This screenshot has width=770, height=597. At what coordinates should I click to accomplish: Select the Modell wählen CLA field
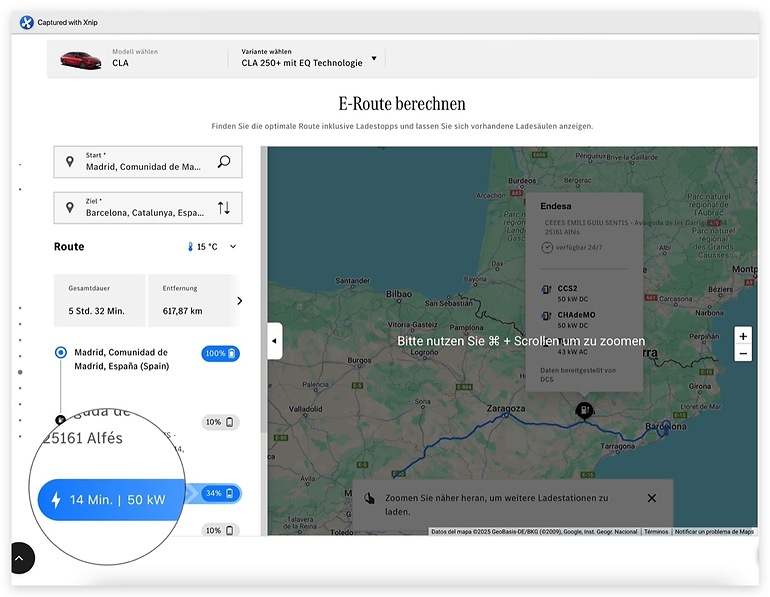[x=135, y=58]
